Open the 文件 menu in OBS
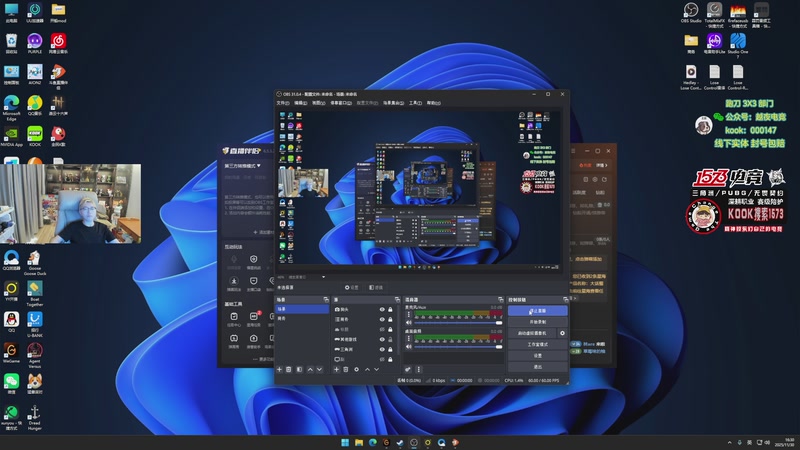 [x=283, y=103]
